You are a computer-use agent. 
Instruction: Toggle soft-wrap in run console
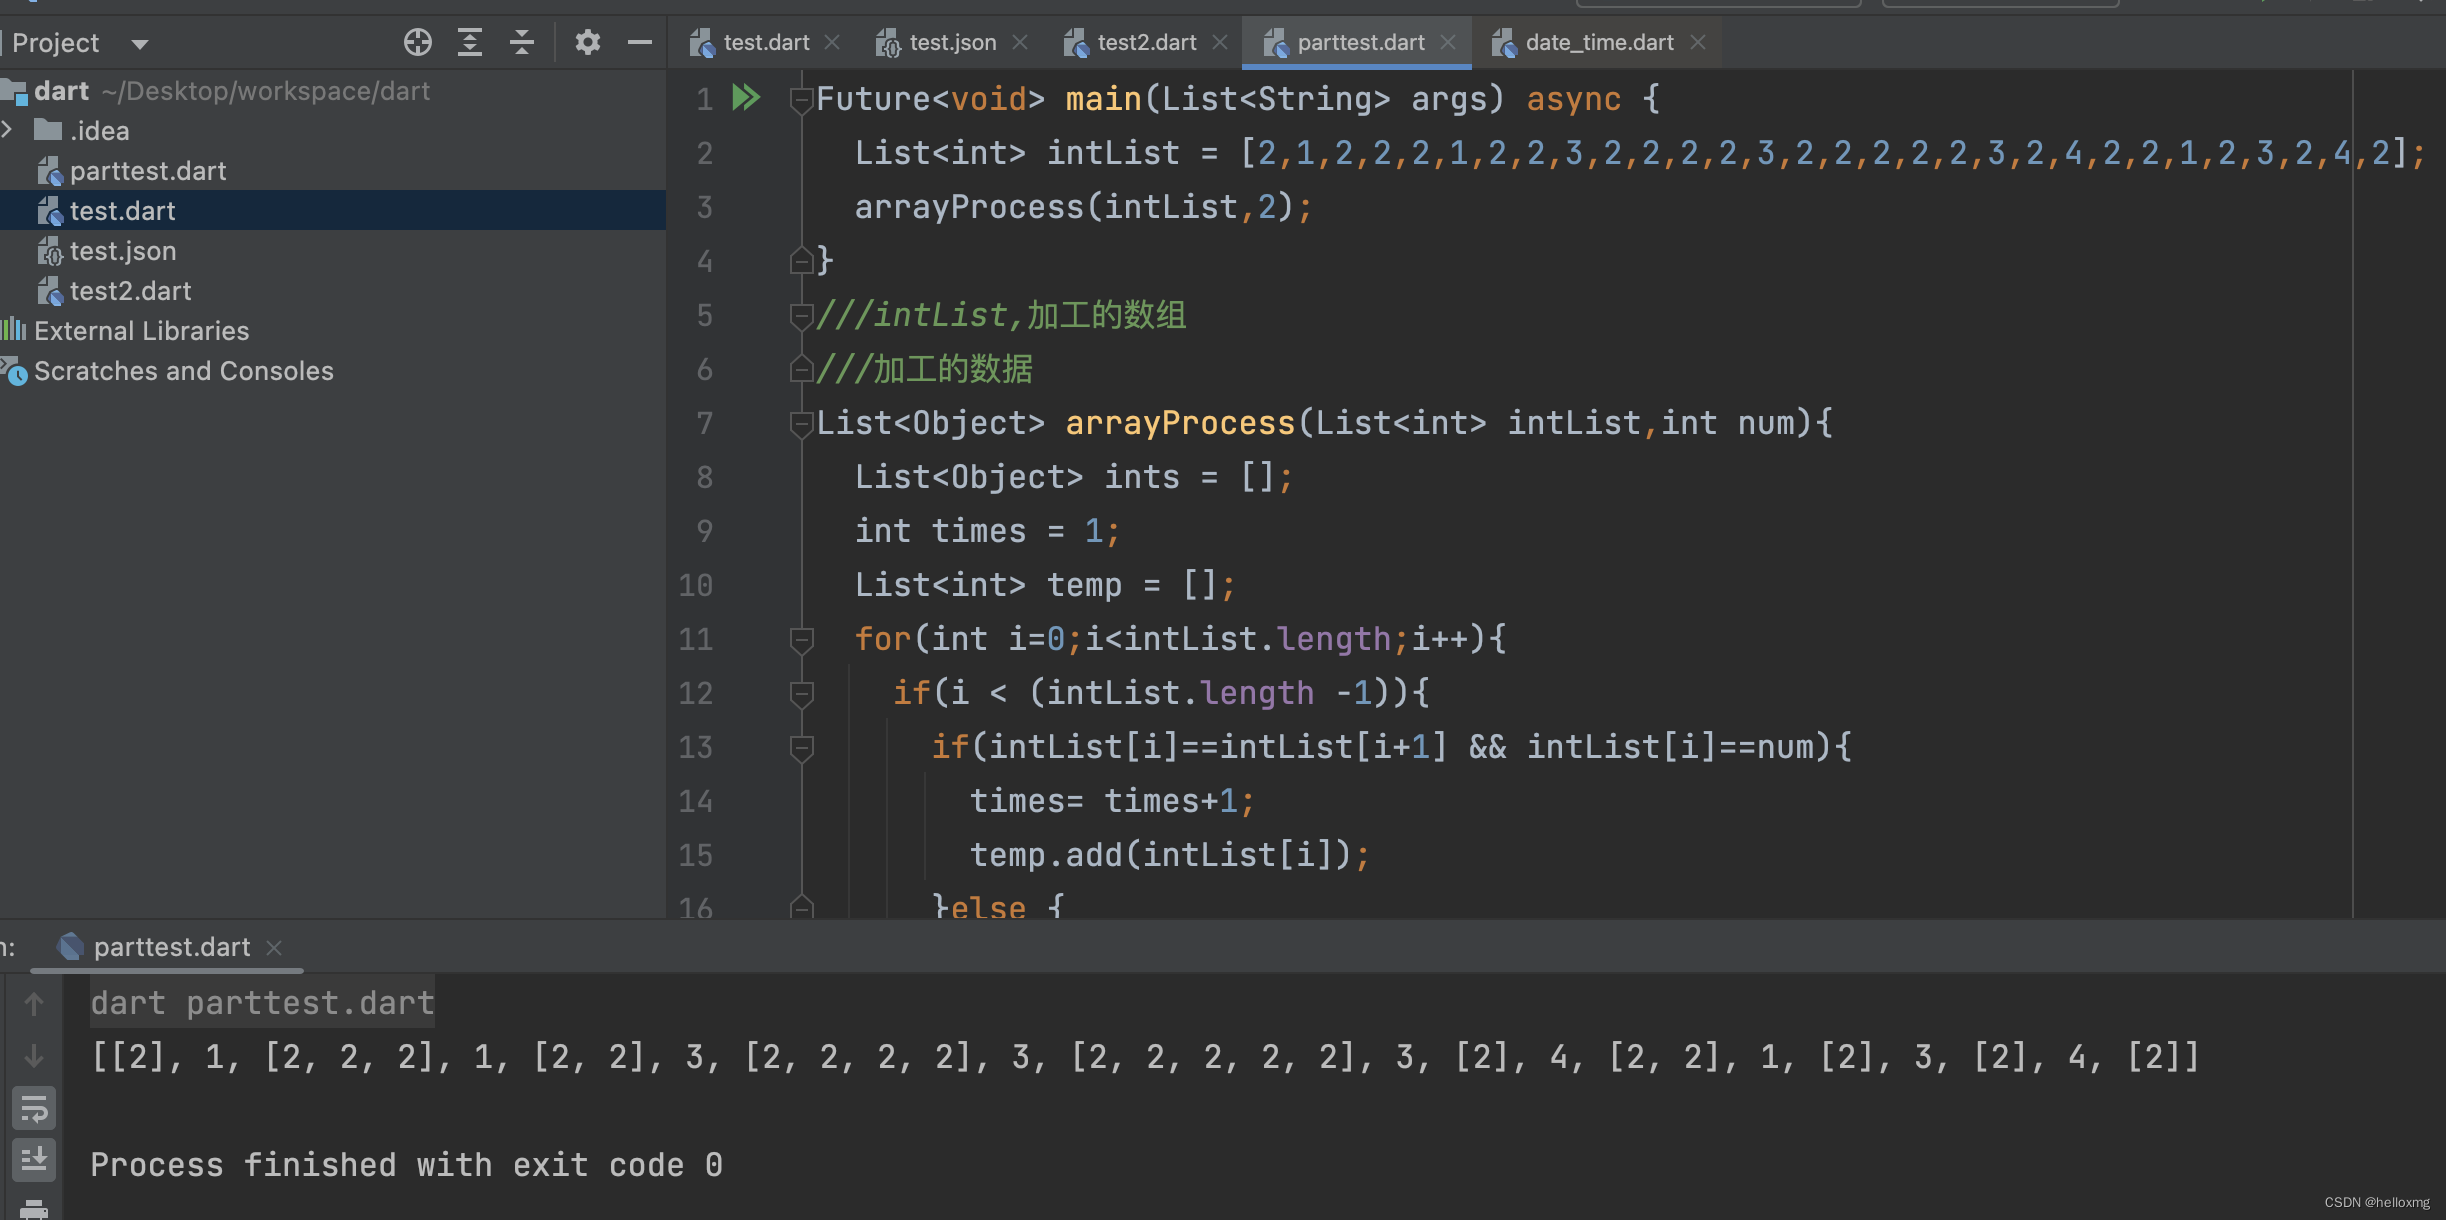click(34, 1108)
